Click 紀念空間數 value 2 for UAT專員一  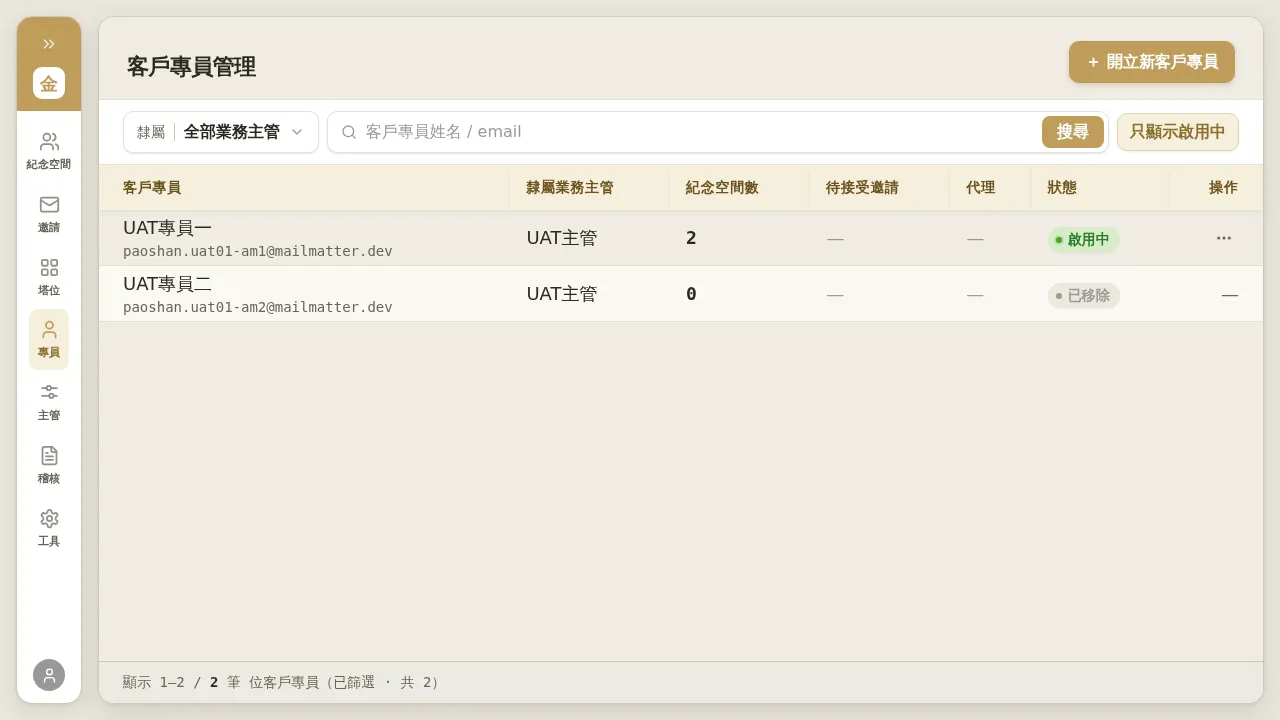(691, 238)
